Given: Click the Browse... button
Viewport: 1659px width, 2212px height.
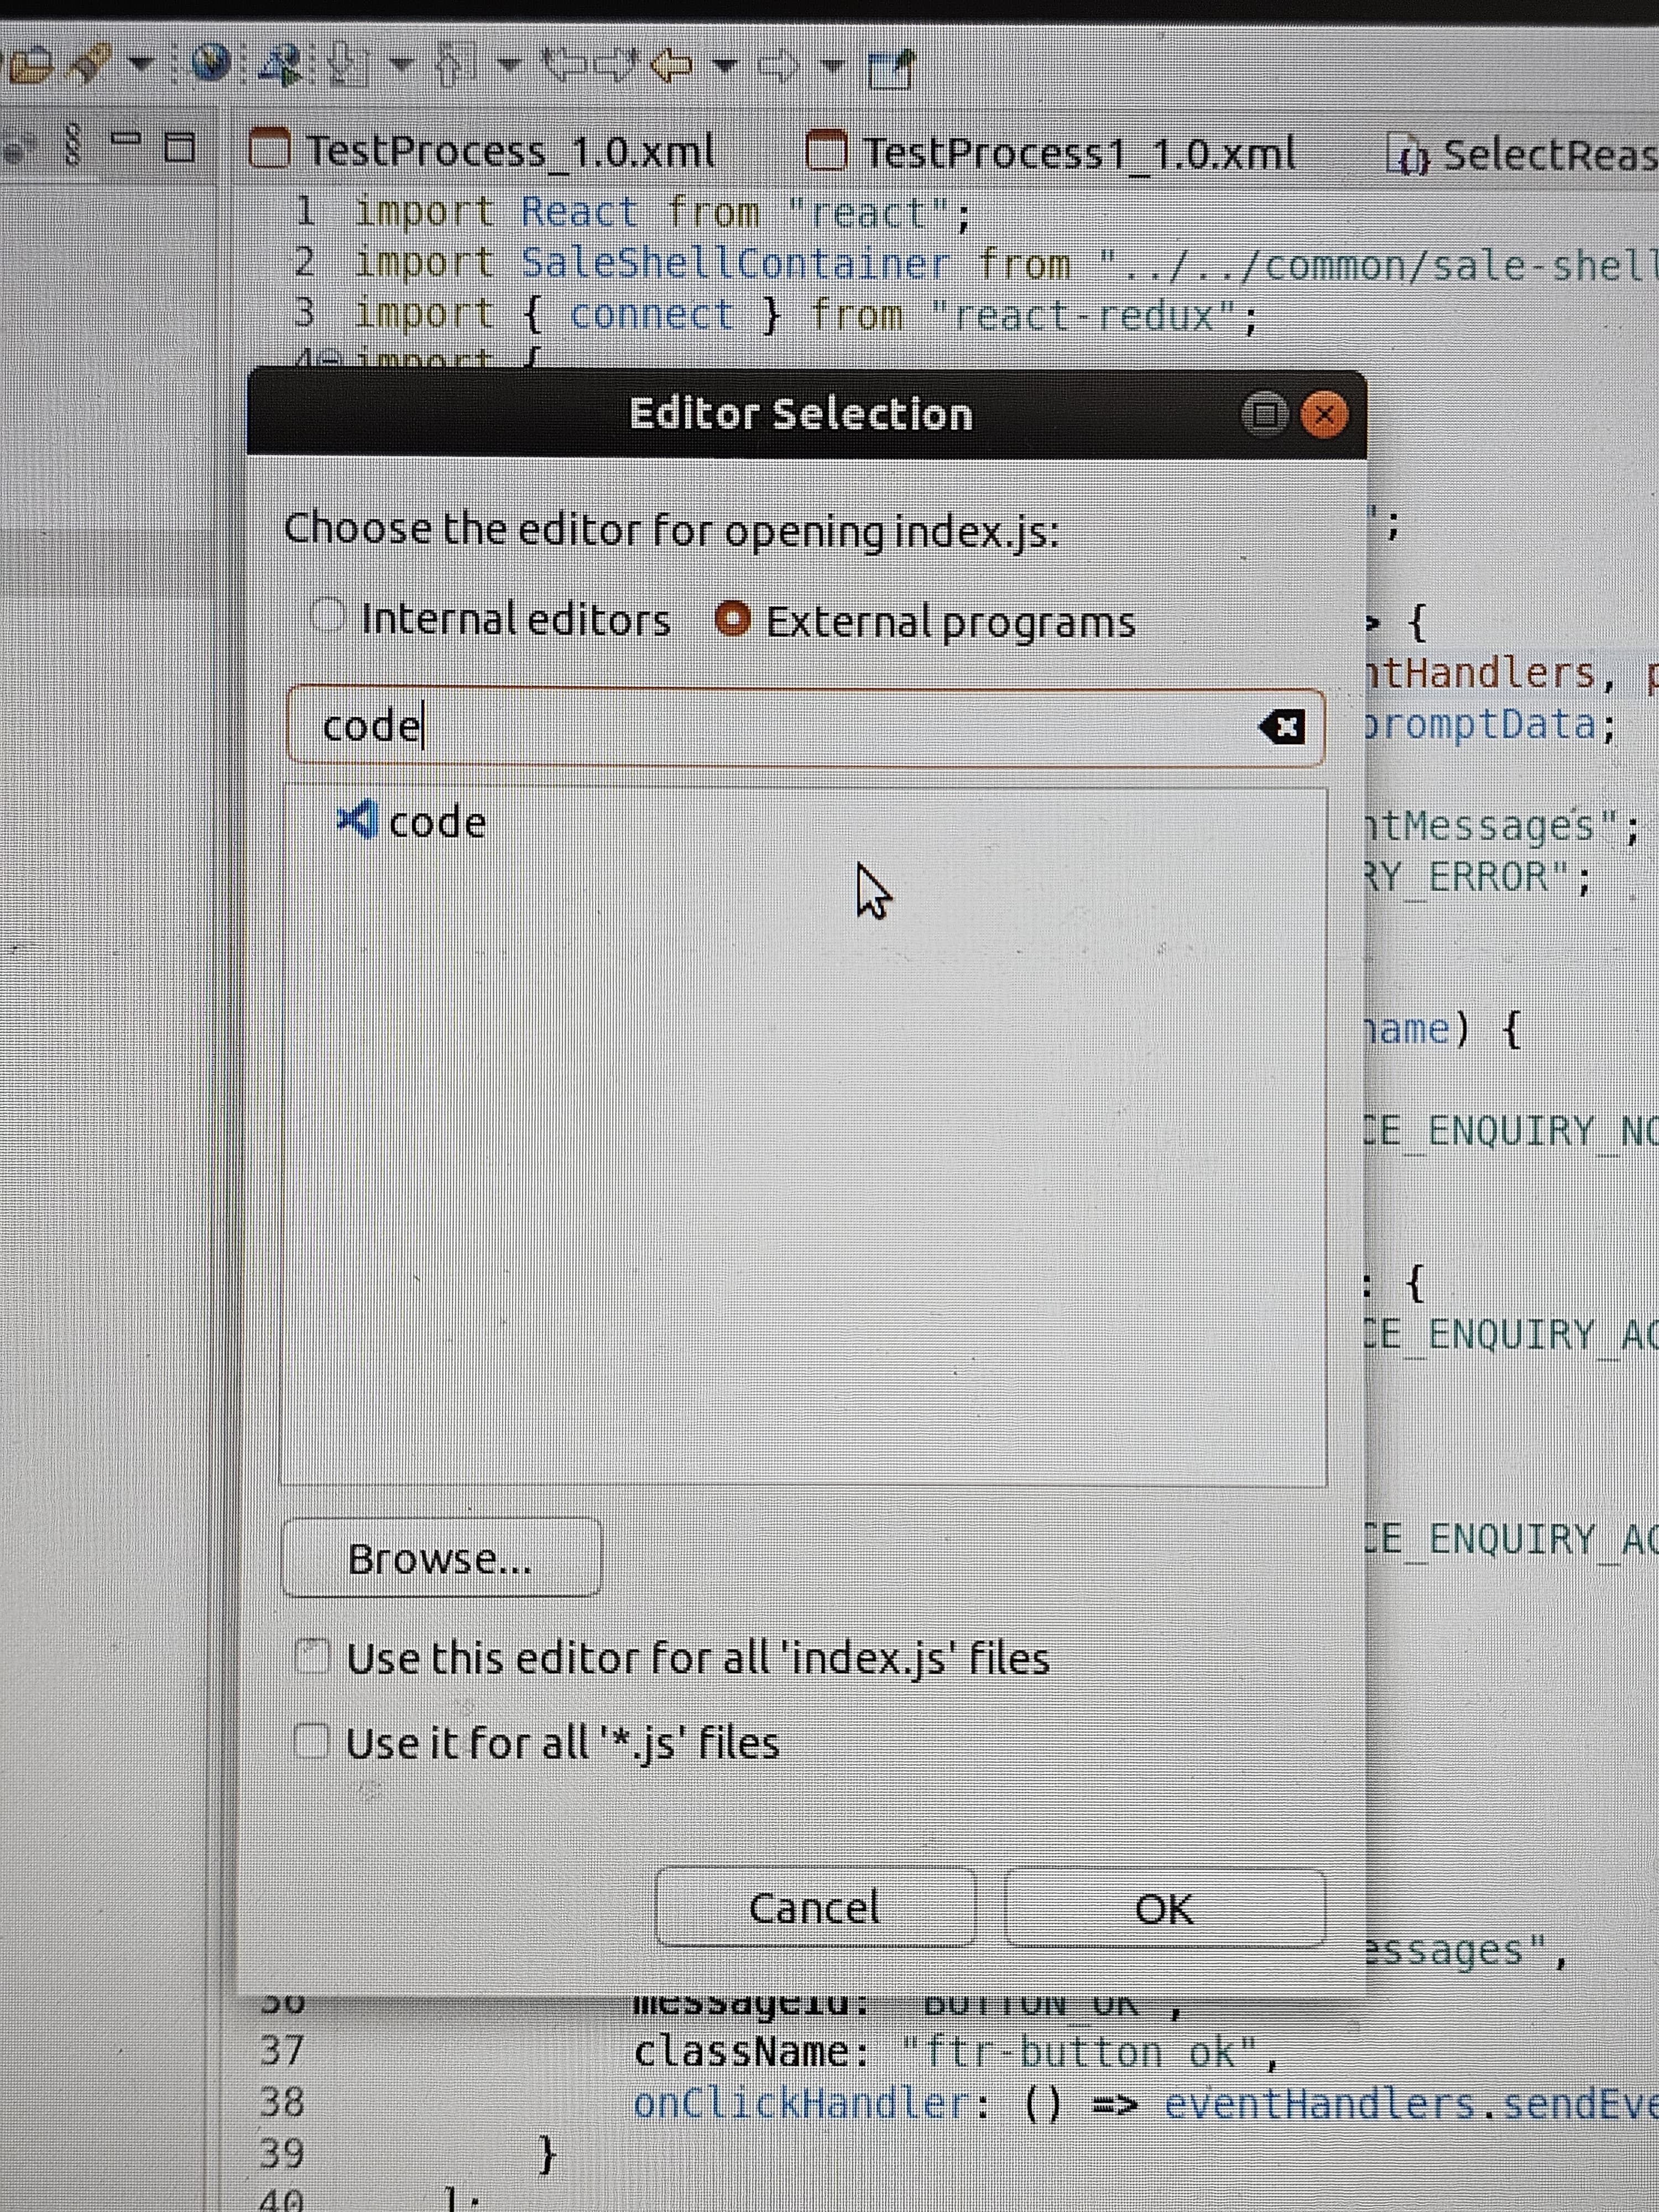Looking at the screenshot, I should click(441, 1558).
